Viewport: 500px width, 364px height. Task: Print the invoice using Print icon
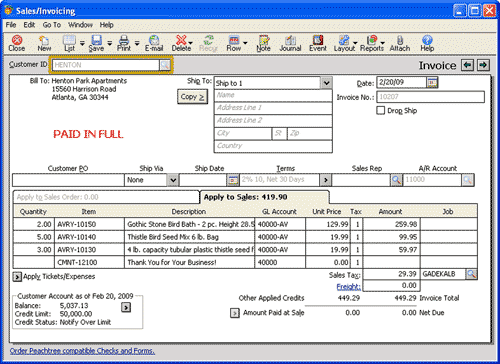coord(124,43)
